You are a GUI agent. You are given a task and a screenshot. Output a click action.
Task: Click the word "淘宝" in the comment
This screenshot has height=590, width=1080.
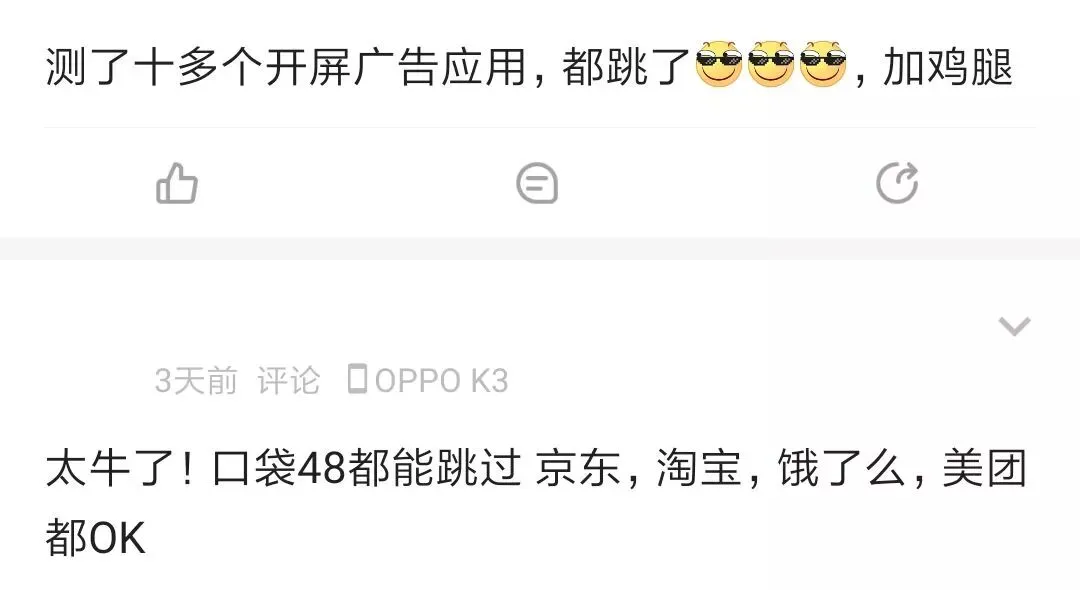coord(698,468)
